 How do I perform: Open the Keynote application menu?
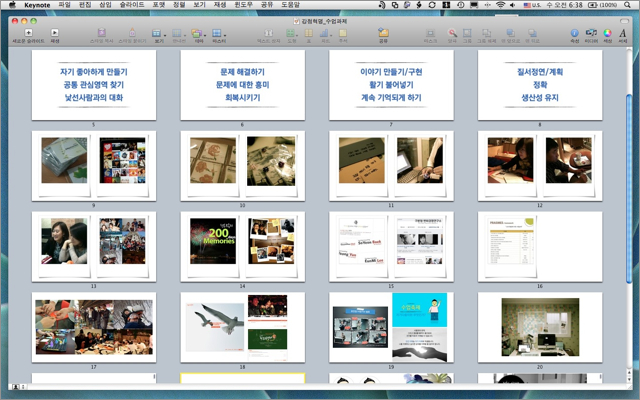tap(37, 5)
